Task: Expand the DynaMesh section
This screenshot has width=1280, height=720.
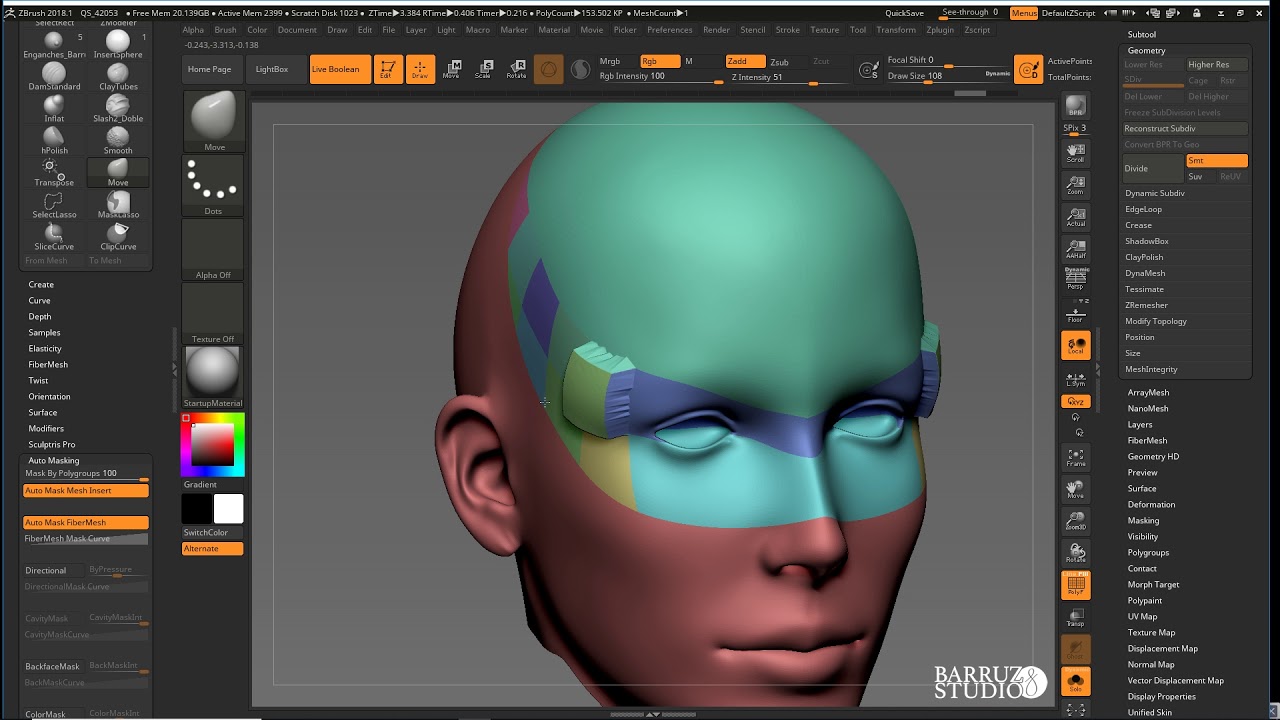Action: point(1145,273)
